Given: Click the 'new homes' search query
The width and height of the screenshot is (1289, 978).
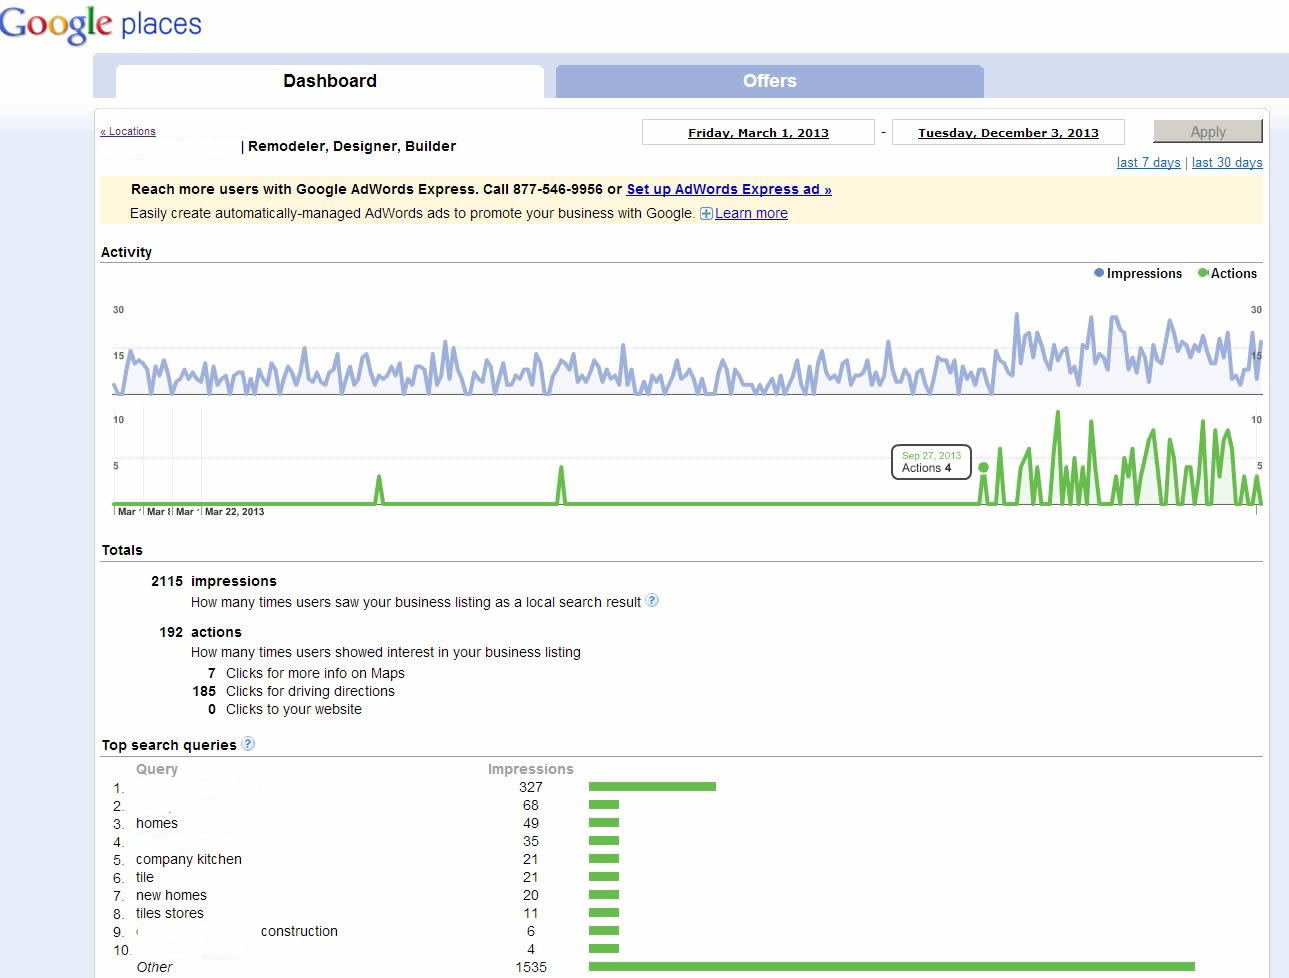Looking at the screenshot, I should [171, 895].
